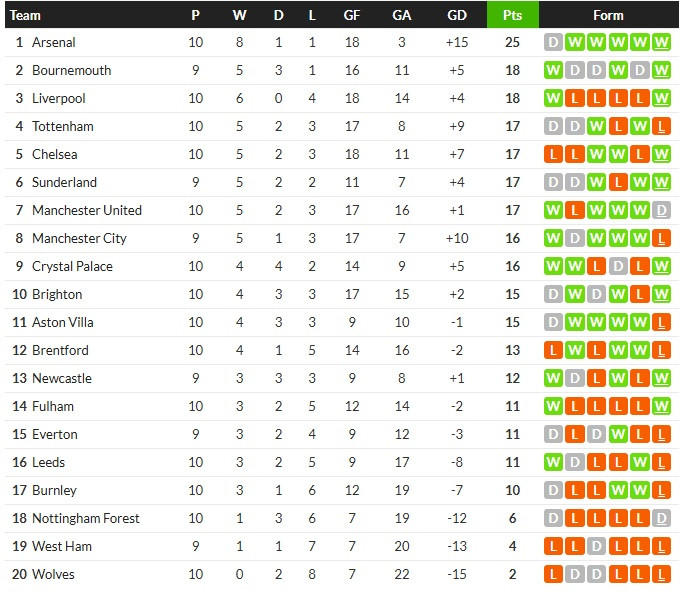Open the Bournemouth team link
The image size is (691, 596).
click(x=71, y=71)
